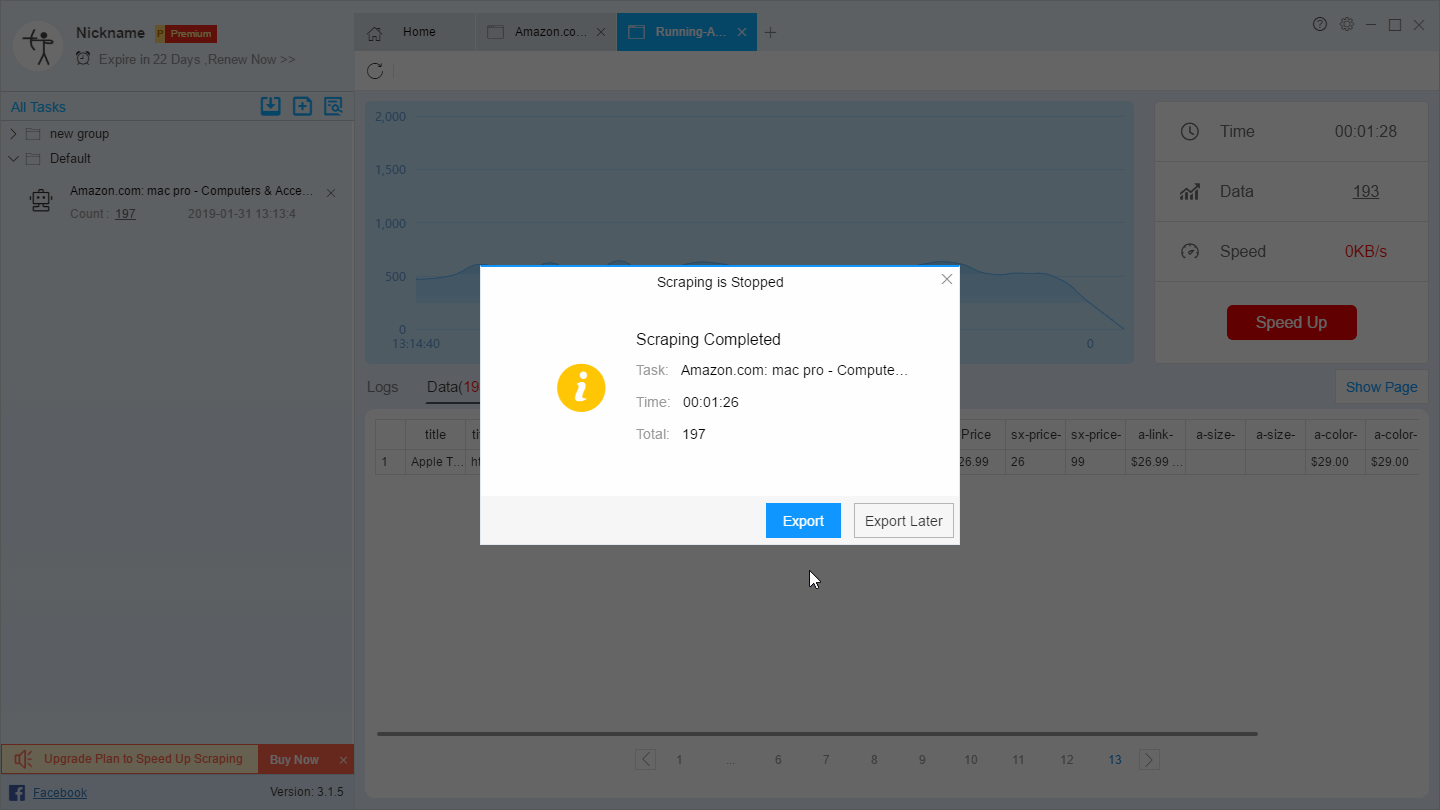Open the task Count 197 link
The image size is (1440, 810).
[x=125, y=214]
